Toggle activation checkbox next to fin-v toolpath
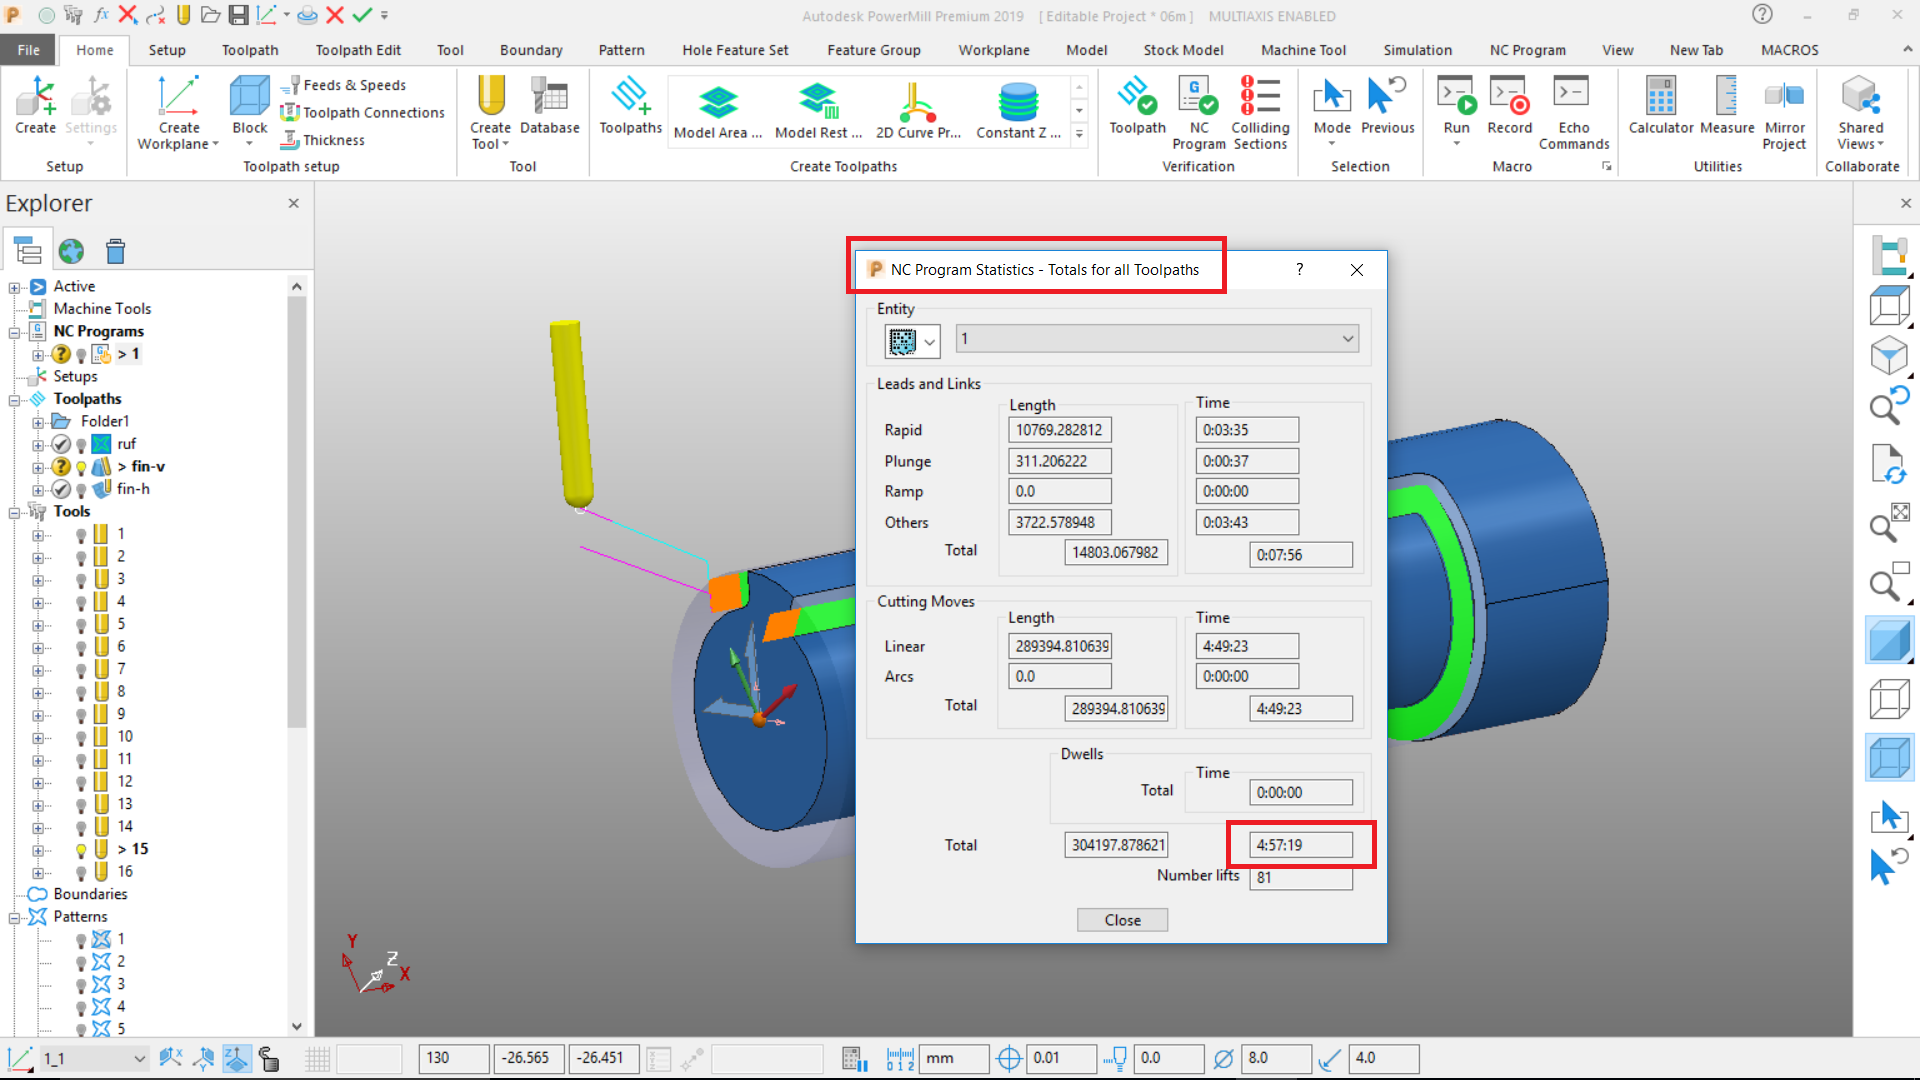Viewport: 1920px width, 1080px height. (61, 467)
